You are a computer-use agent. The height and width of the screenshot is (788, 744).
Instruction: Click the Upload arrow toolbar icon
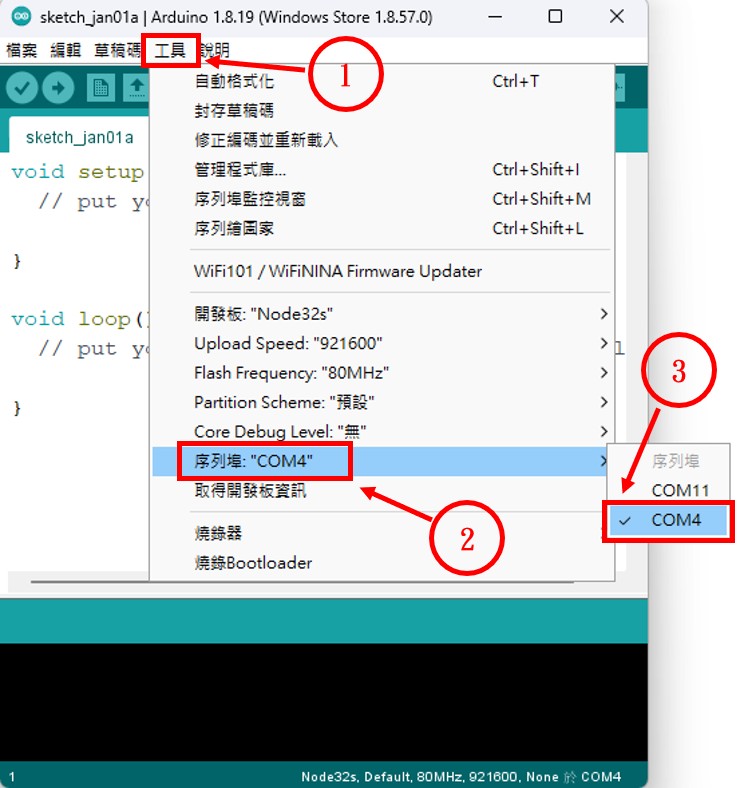pos(58,88)
